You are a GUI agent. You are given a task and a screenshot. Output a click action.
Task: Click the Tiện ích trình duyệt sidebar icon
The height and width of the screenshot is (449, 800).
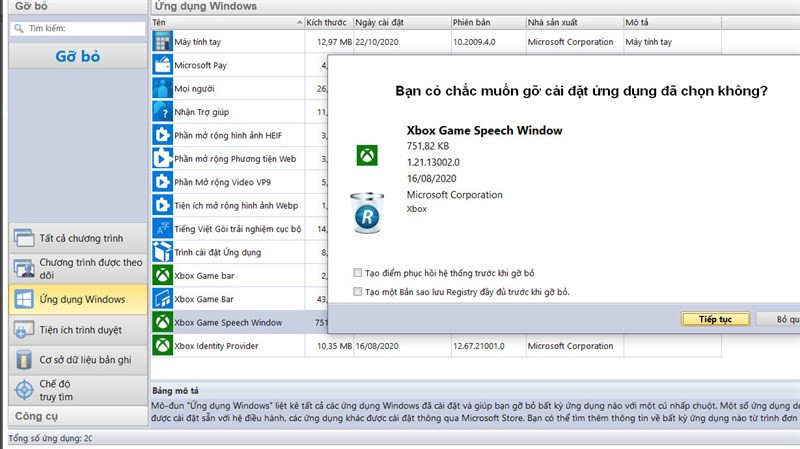point(24,330)
